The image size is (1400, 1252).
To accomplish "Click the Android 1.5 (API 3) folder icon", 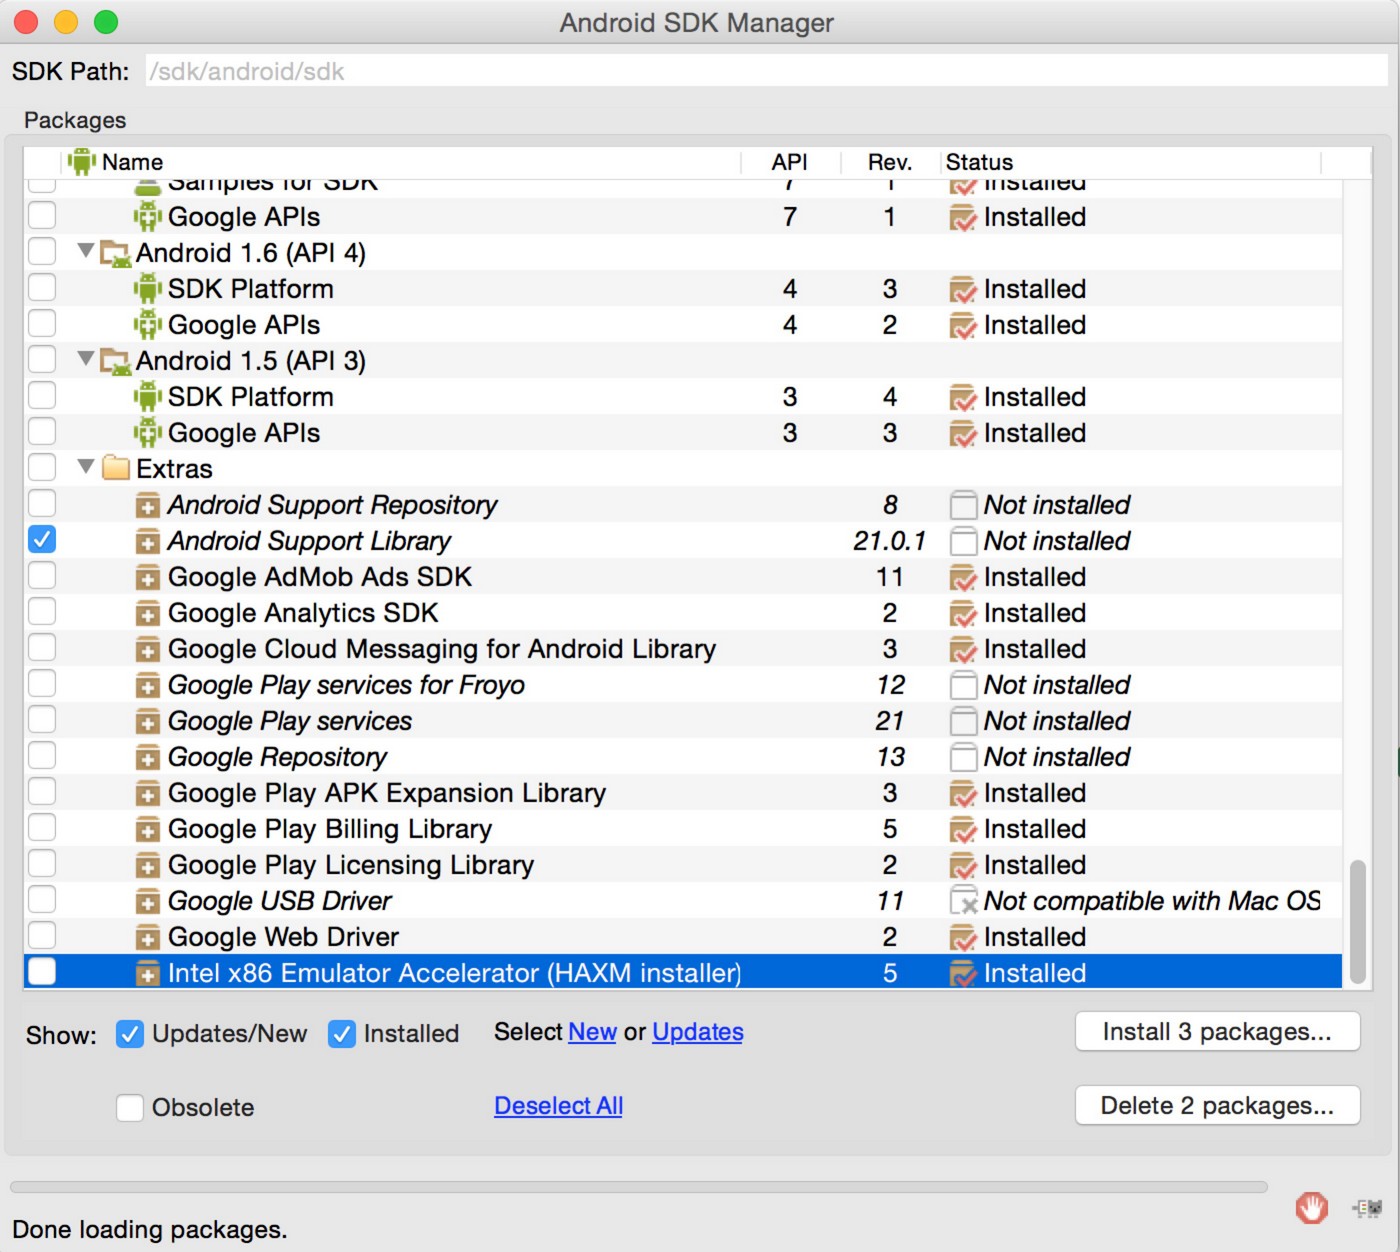I will coord(115,361).
